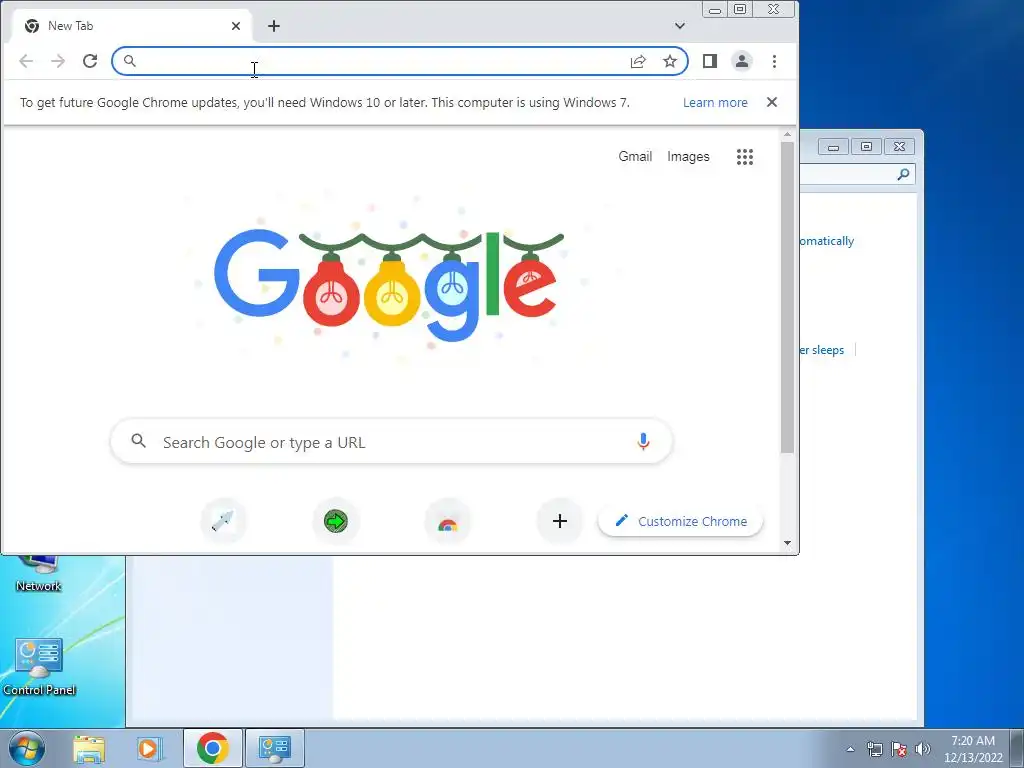Open the Action Center flag icon
1024x768 pixels.
click(899, 749)
